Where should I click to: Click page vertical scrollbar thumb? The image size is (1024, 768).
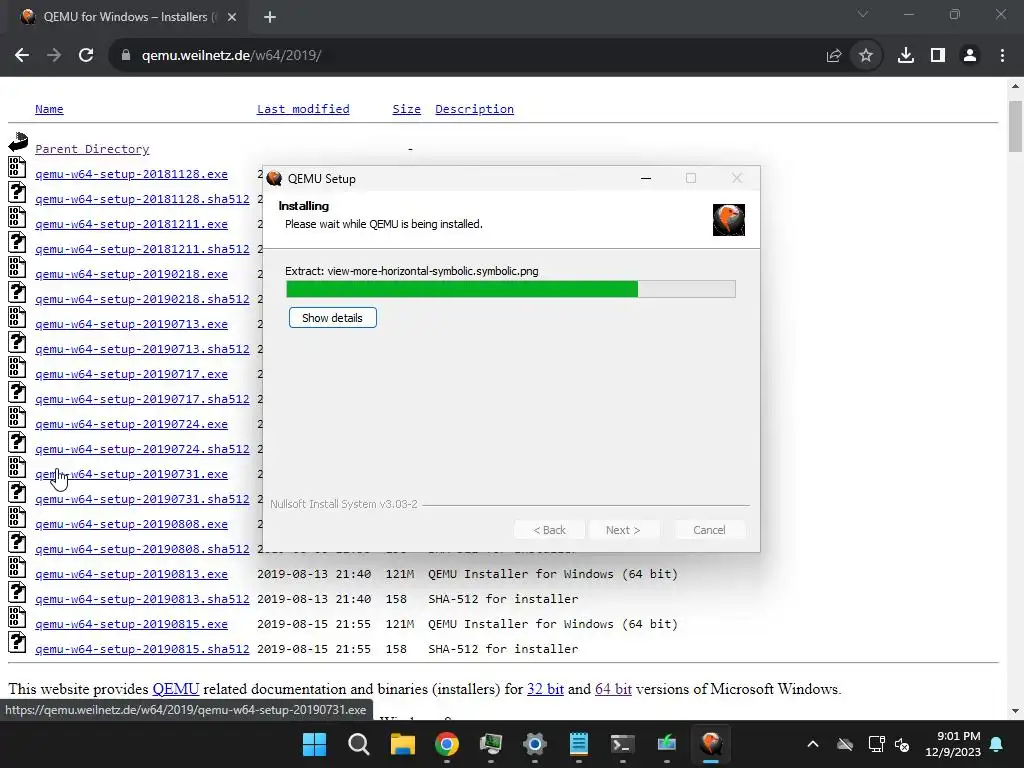coord(1015,127)
